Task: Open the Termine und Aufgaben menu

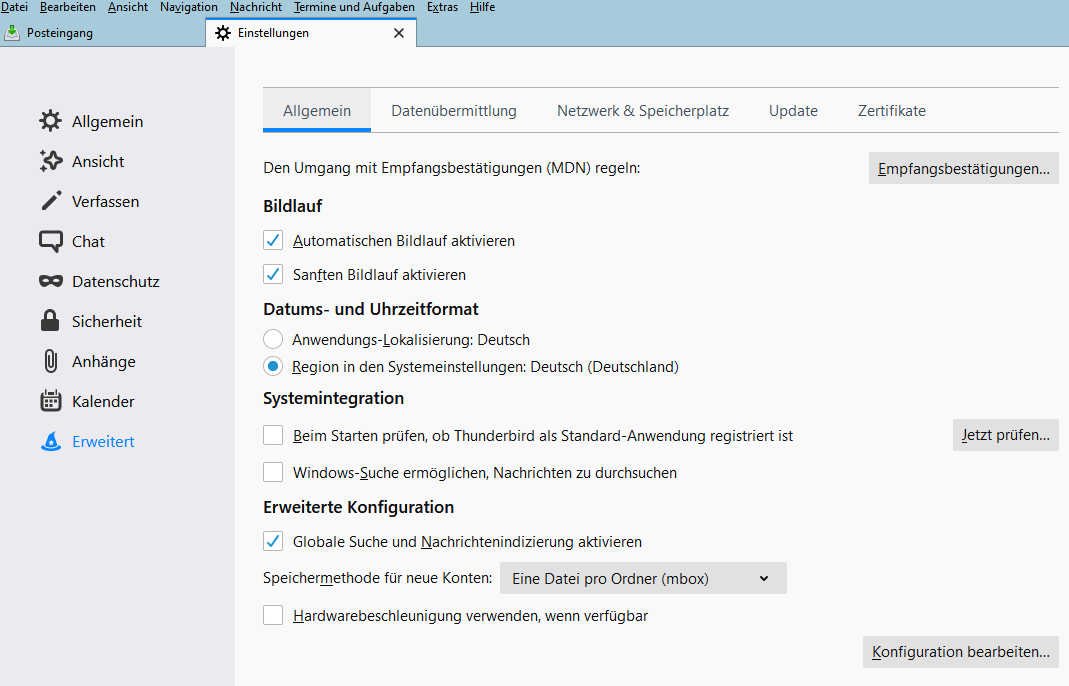Action: tap(354, 7)
